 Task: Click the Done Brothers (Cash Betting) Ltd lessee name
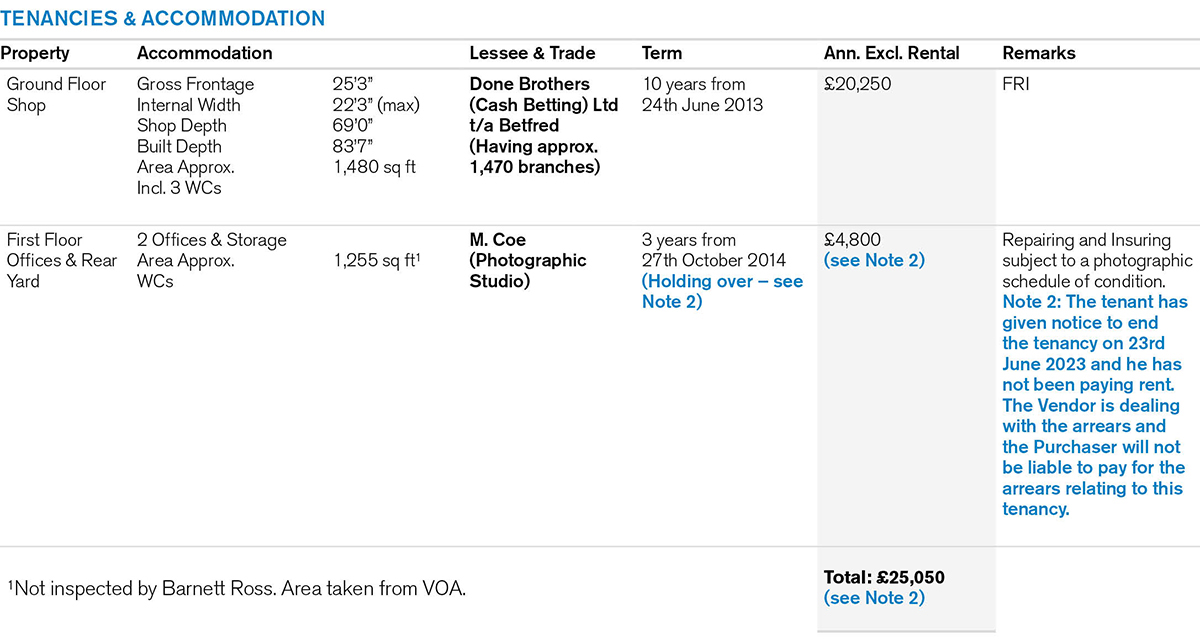544,94
